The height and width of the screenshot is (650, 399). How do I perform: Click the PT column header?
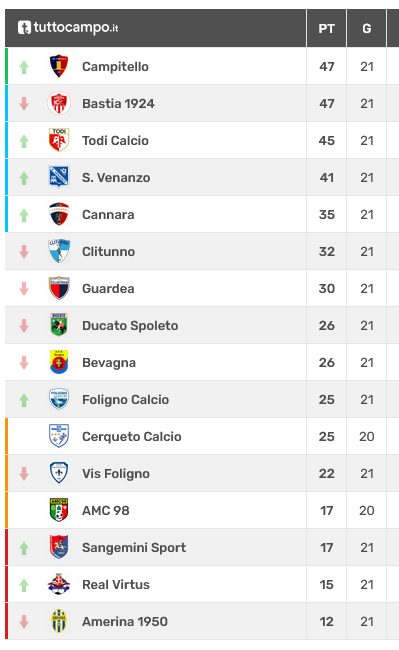tap(326, 28)
